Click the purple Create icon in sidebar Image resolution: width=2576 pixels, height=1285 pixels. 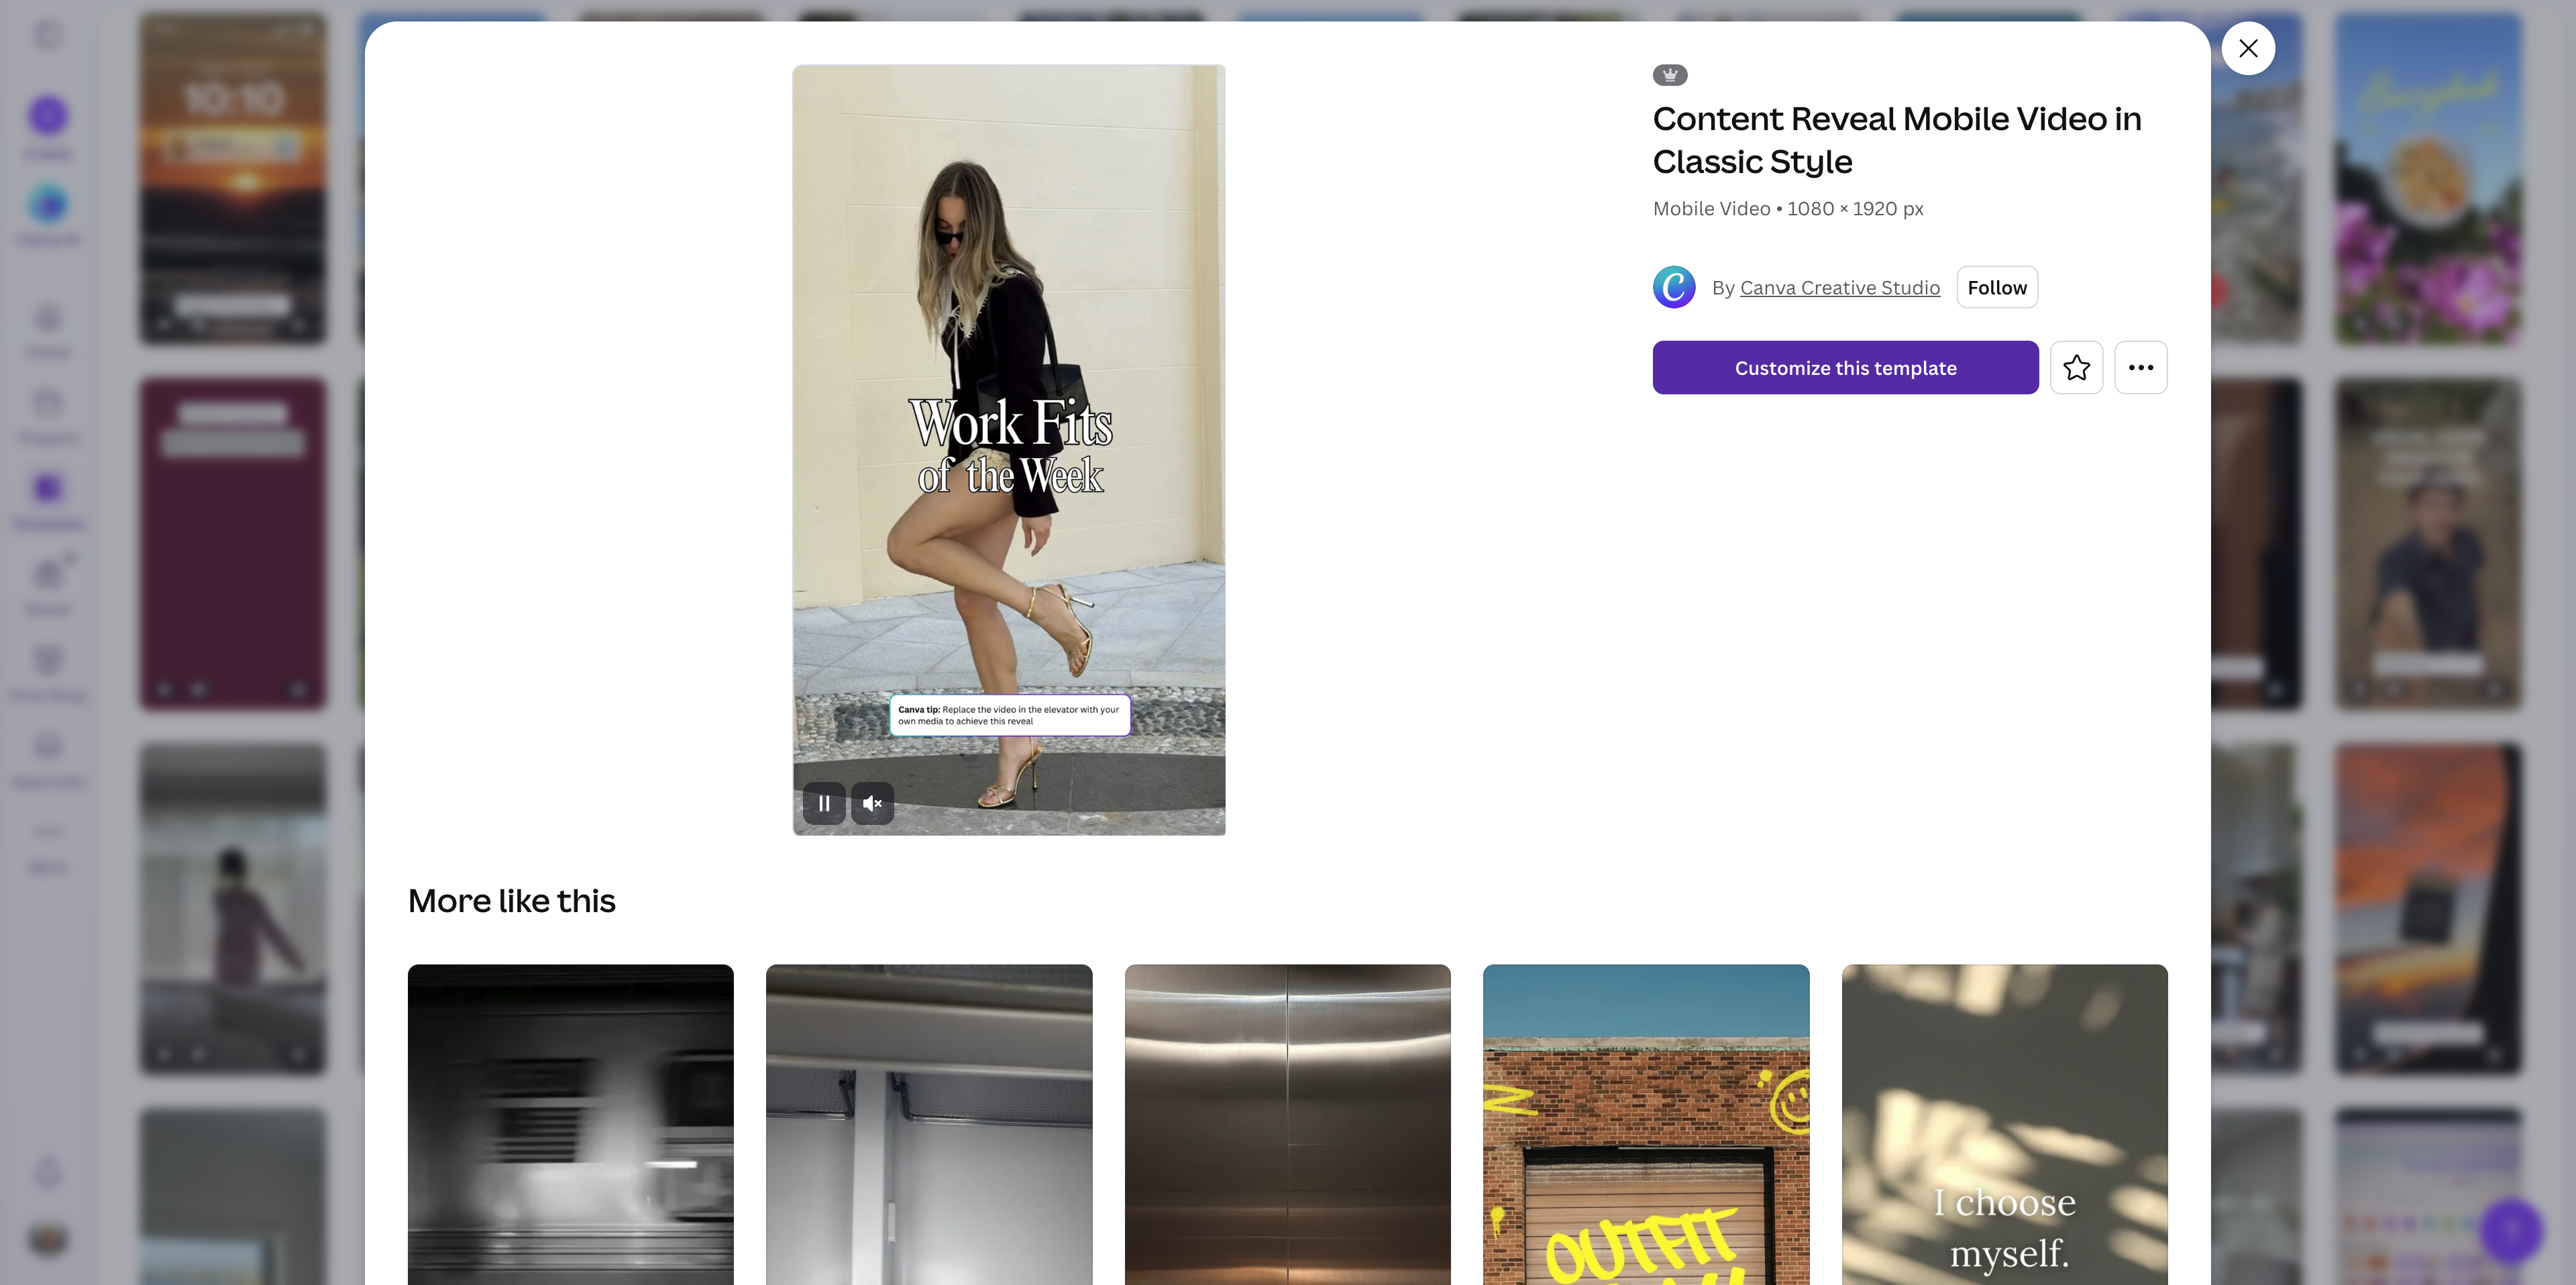click(x=48, y=116)
